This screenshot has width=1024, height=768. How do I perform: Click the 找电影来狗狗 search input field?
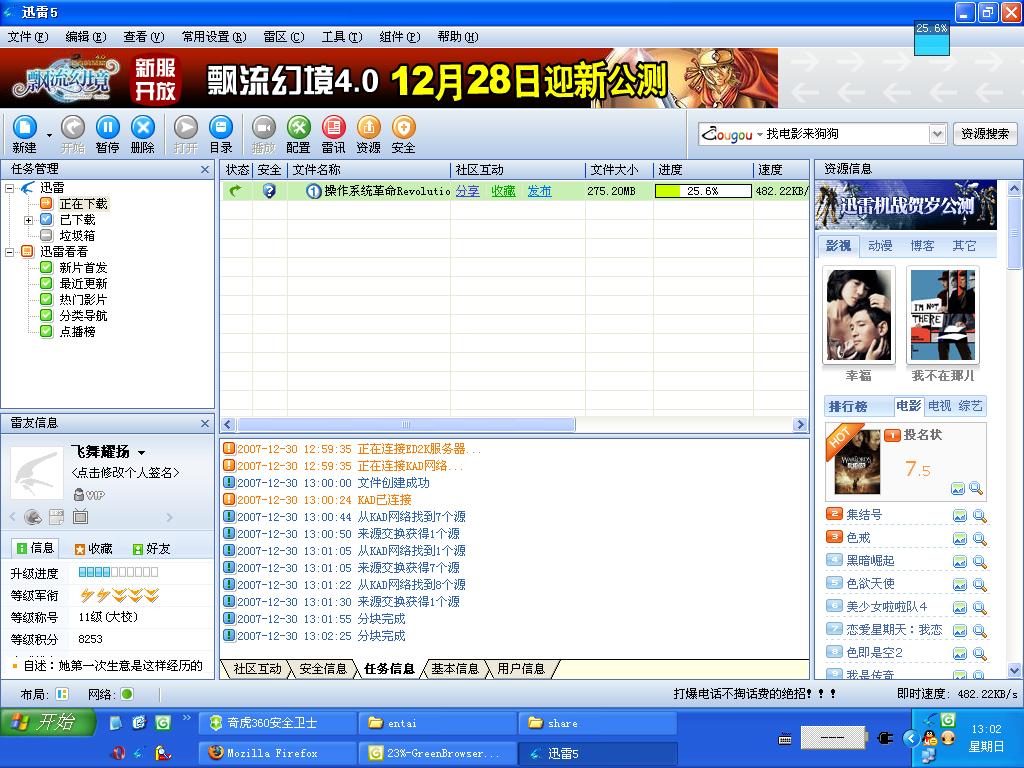[x=846, y=134]
